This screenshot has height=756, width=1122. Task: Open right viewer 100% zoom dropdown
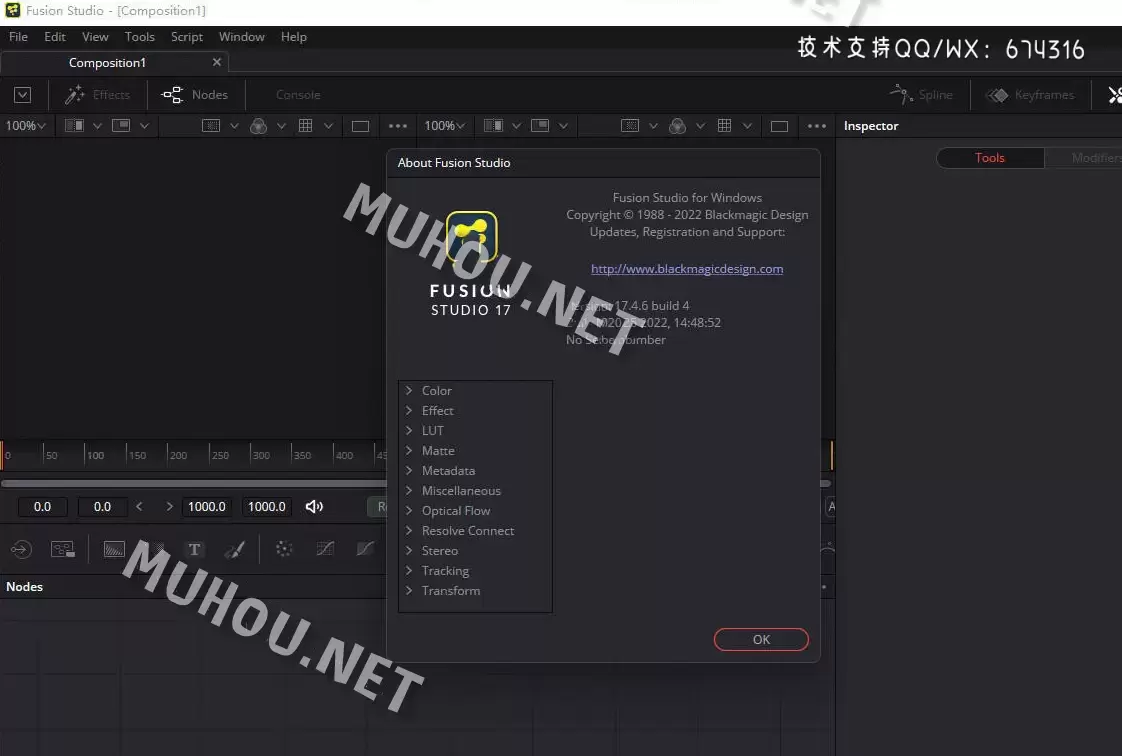tap(444, 126)
